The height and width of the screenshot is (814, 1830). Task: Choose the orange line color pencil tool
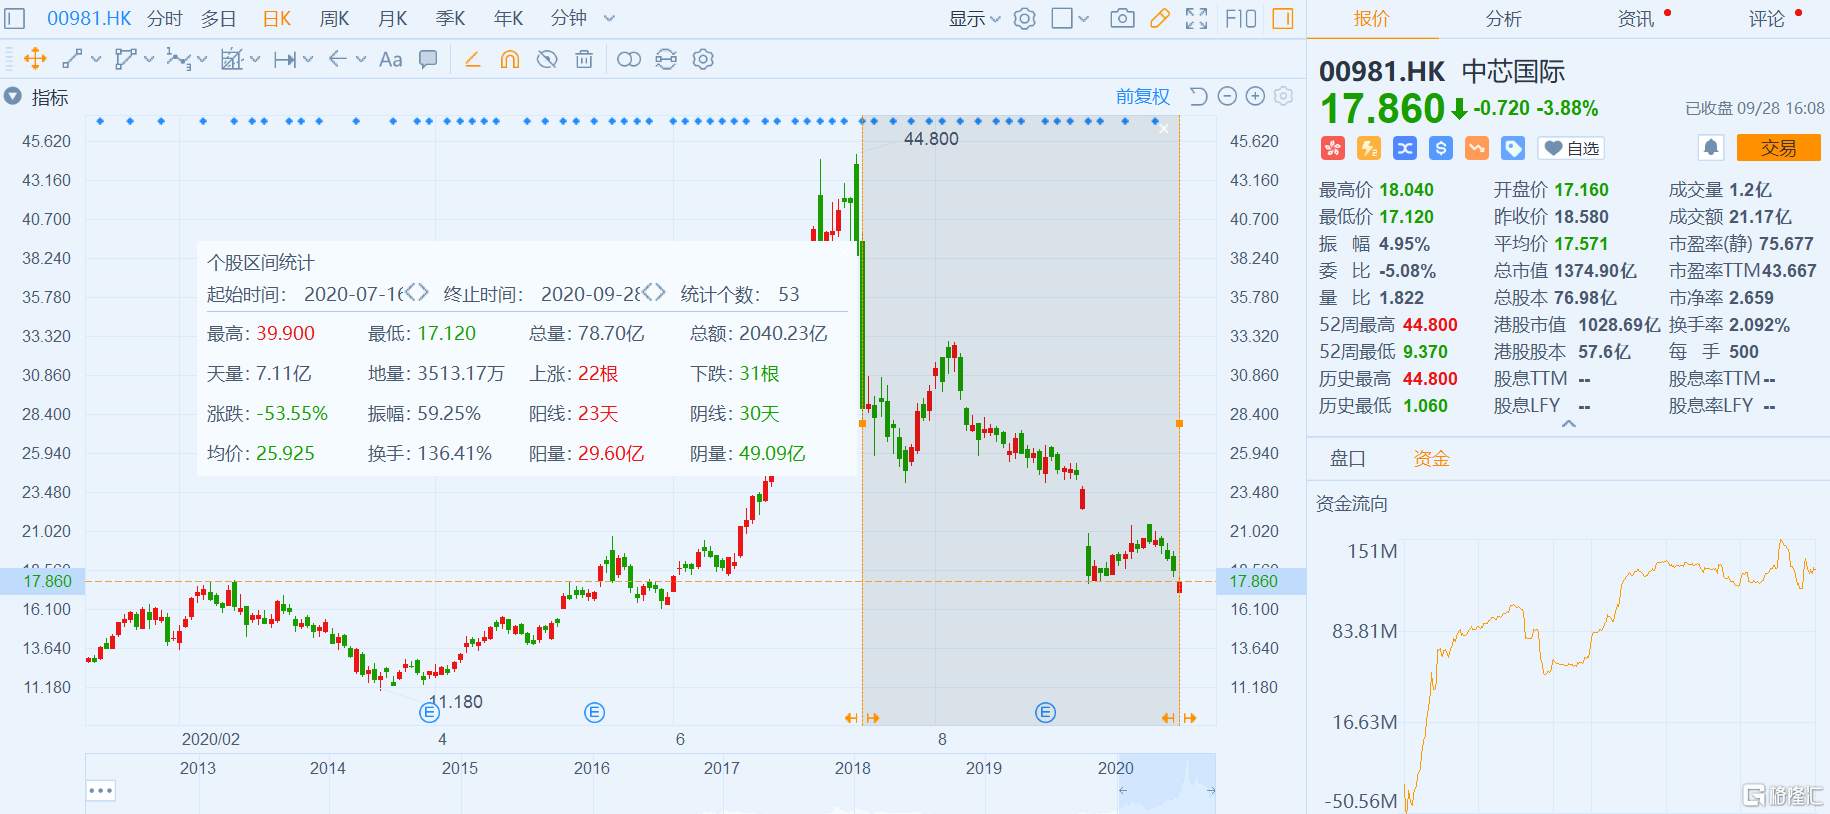473,59
